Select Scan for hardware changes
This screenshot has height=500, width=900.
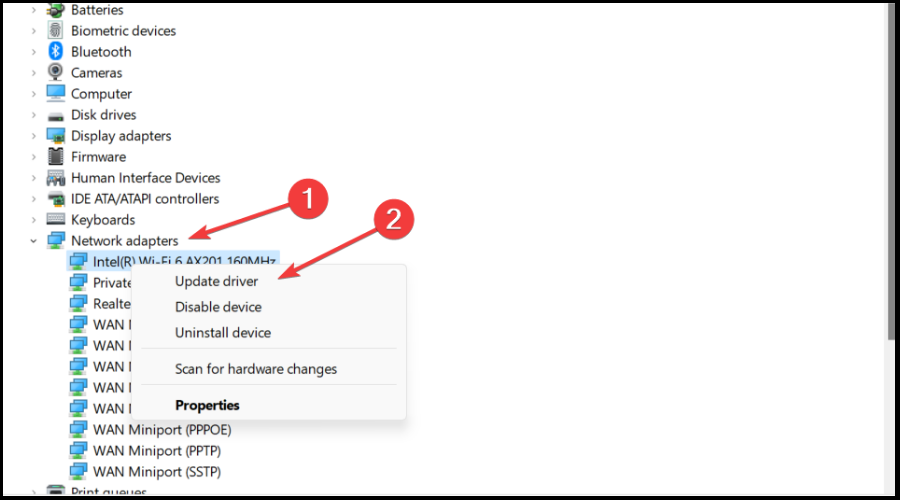pyautogui.click(x=256, y=369)
